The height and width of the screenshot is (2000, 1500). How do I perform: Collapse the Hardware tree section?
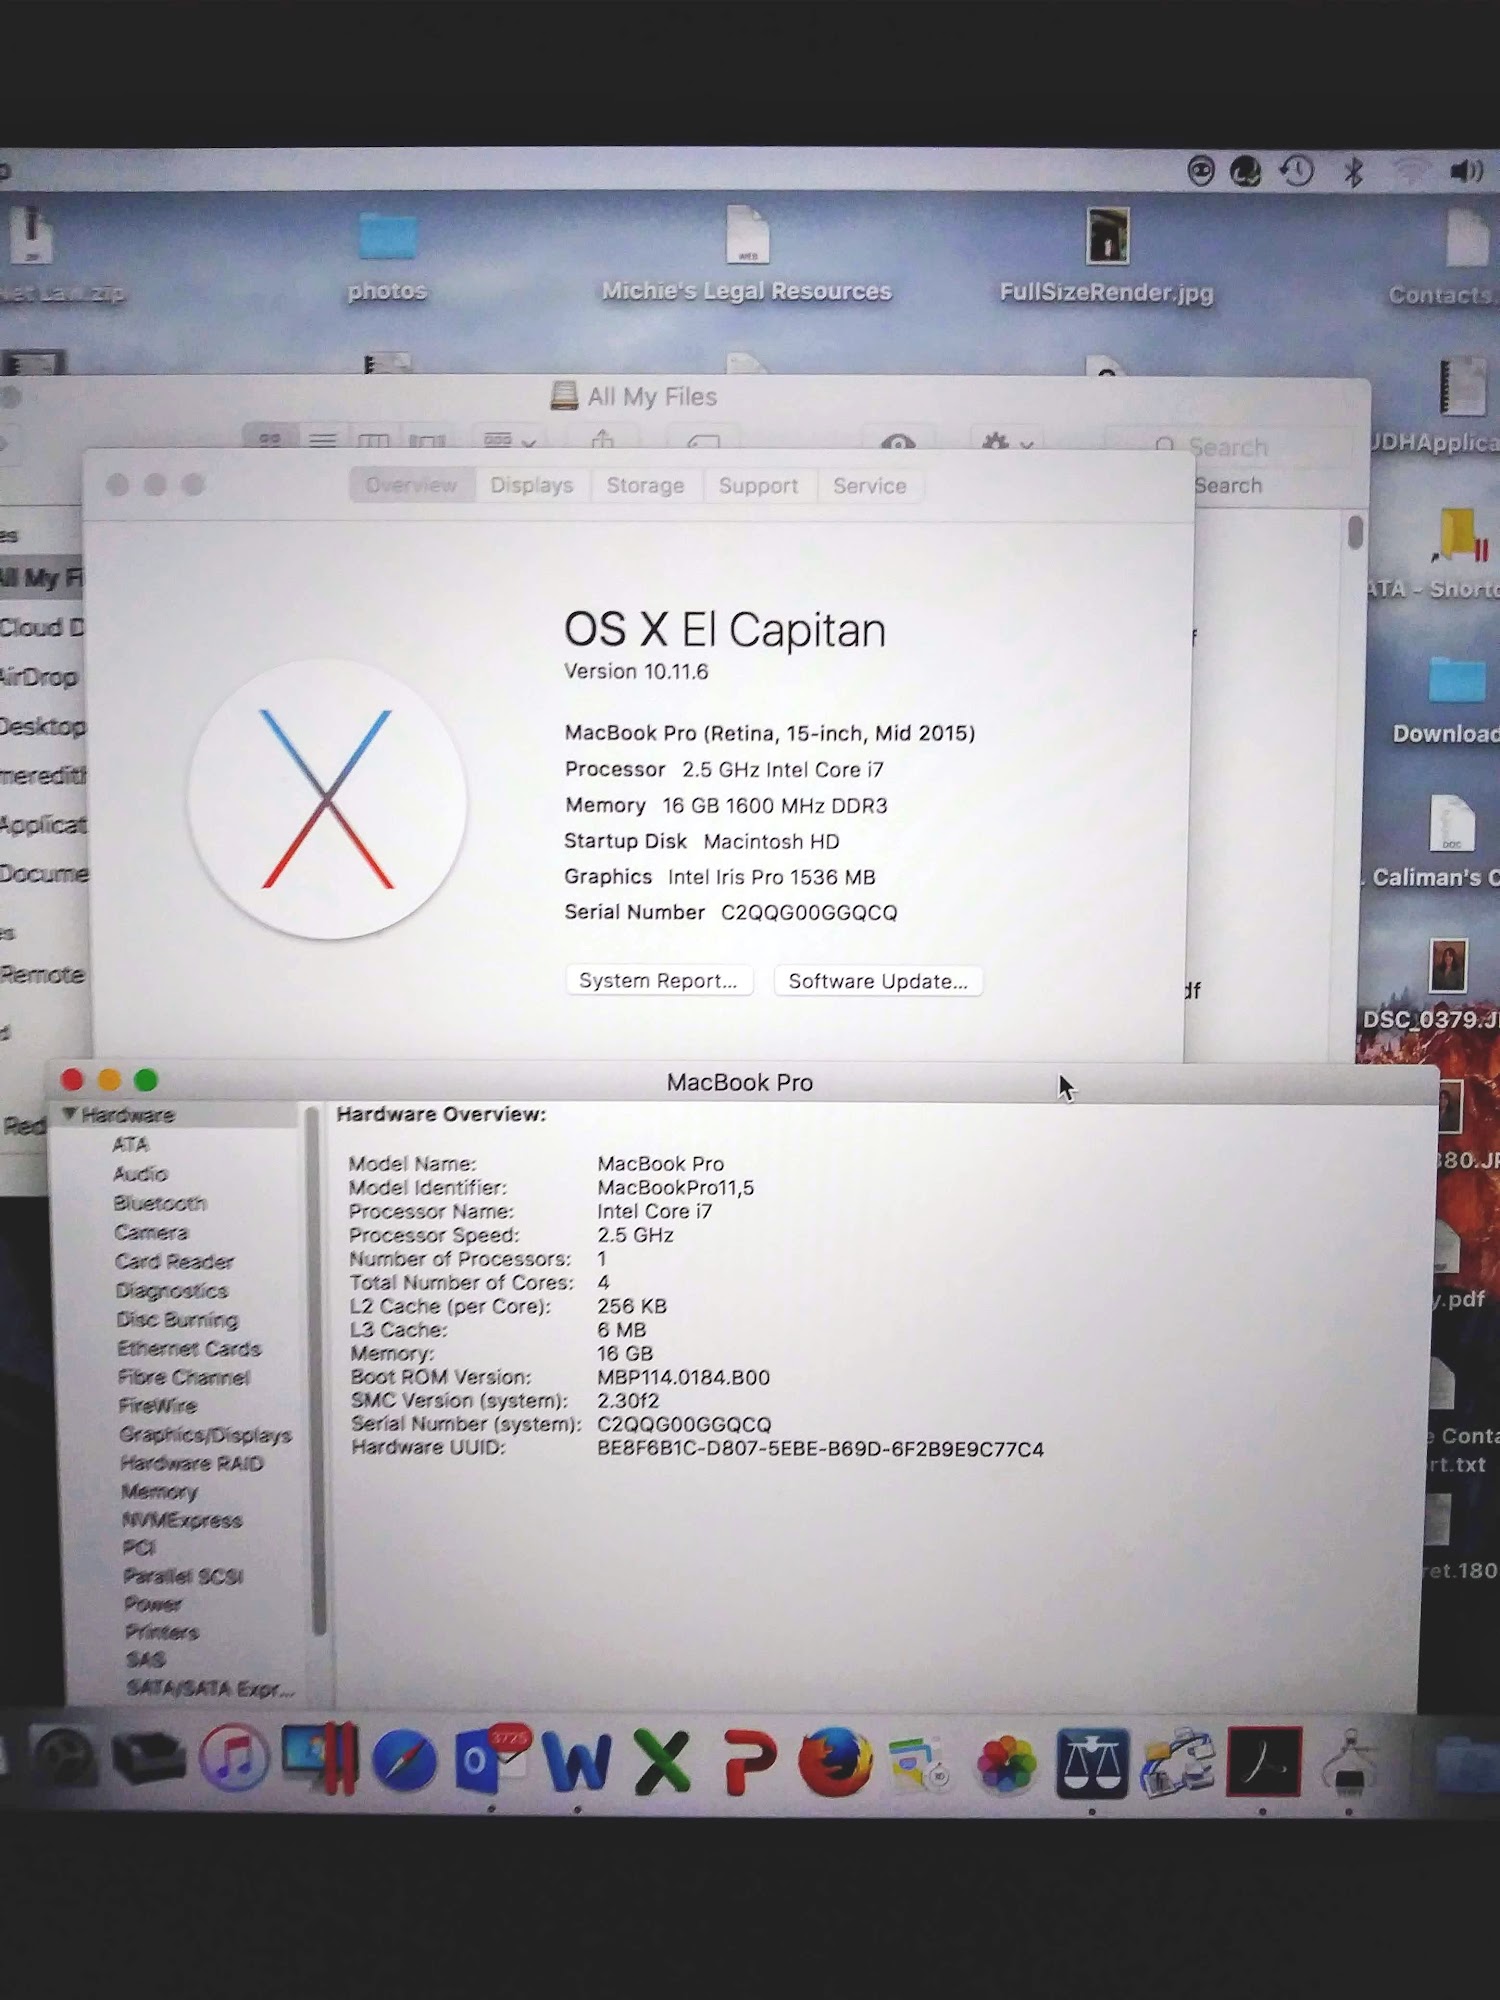(70, 1114)
